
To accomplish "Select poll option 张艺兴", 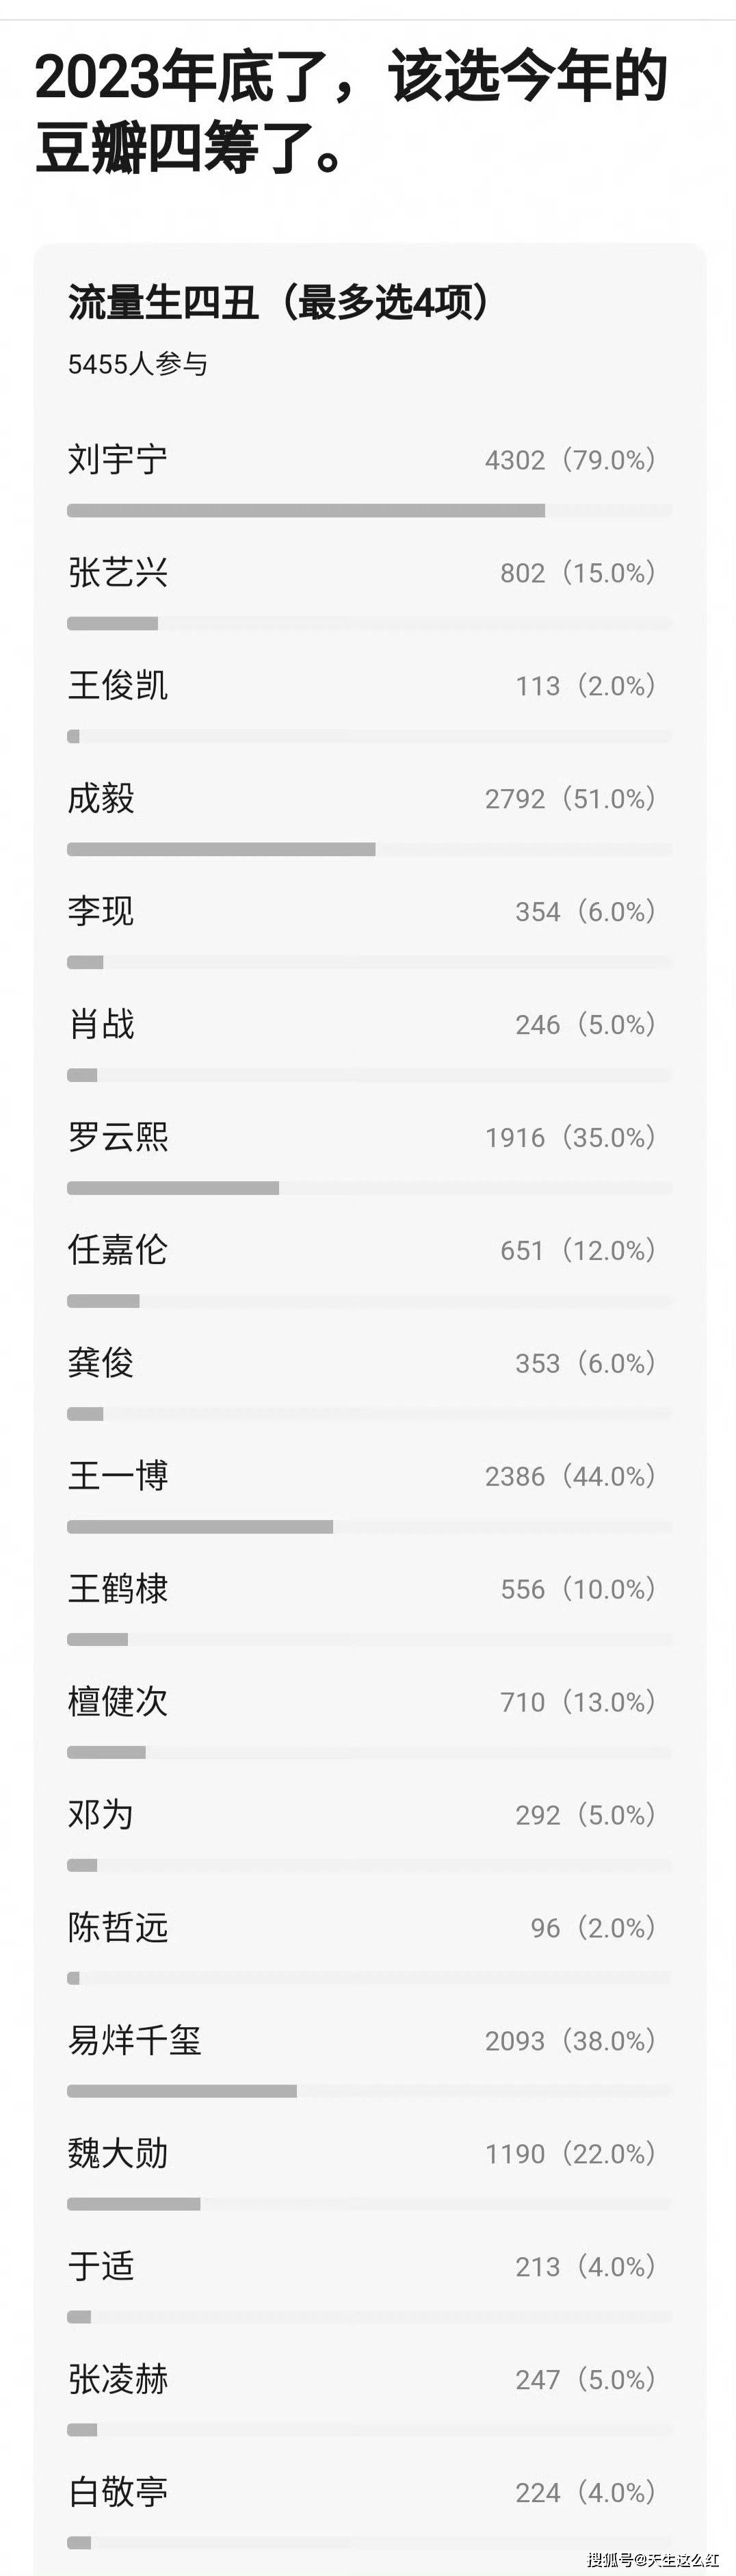I will [x=118, y=573].
